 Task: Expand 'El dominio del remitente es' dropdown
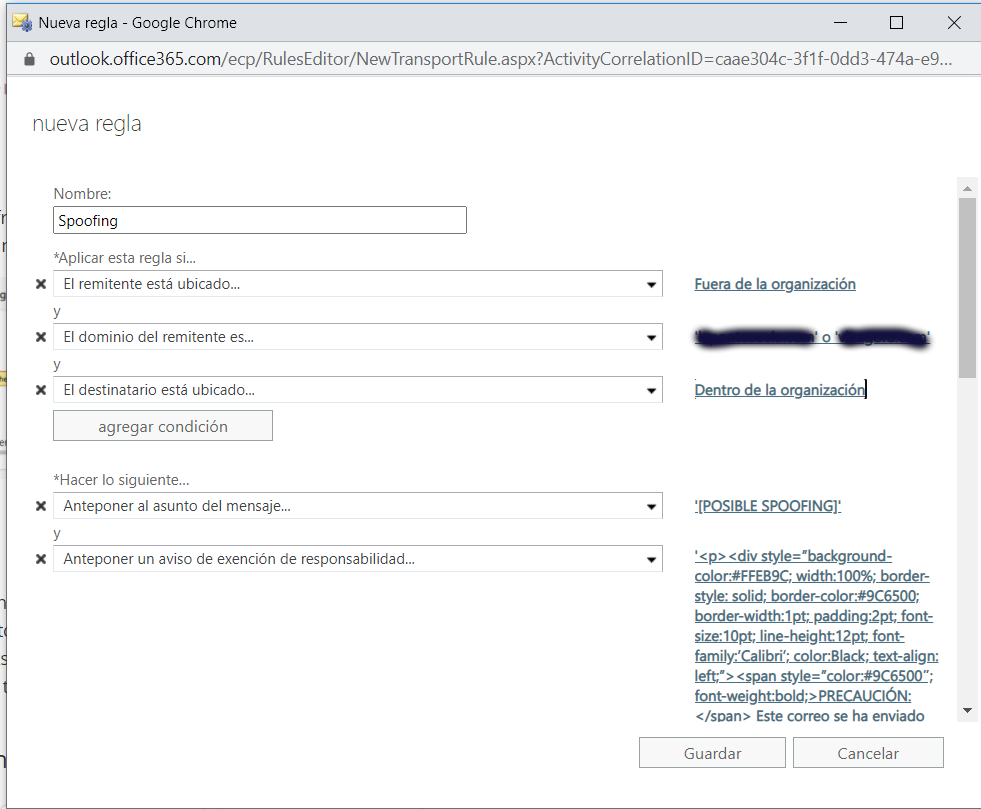click(651, 337)
